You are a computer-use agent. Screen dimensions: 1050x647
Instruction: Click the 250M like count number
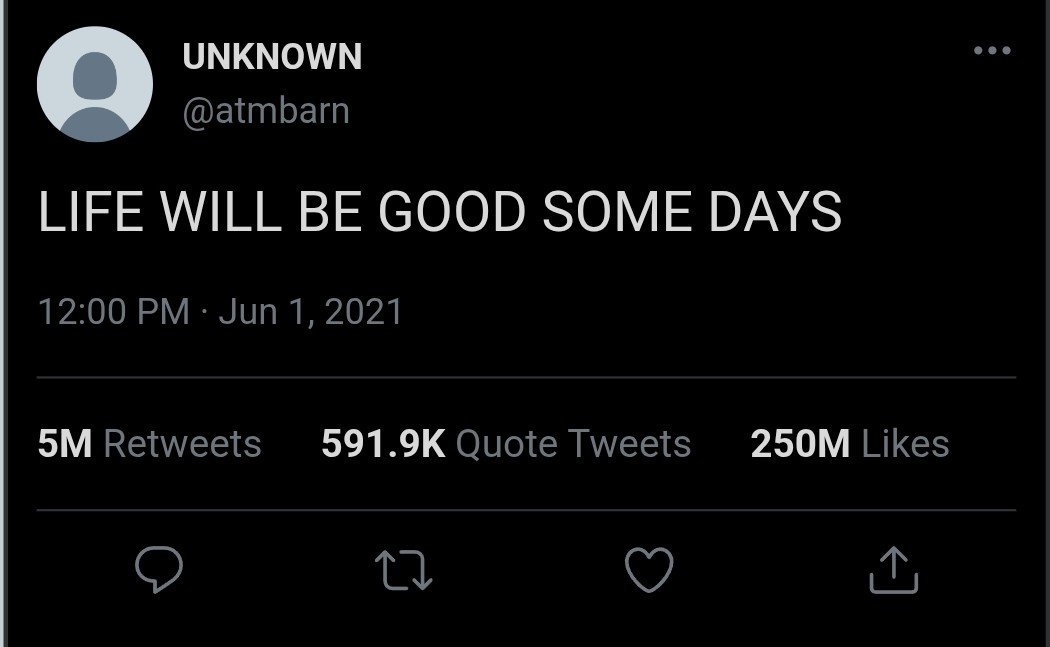[800, 443]
